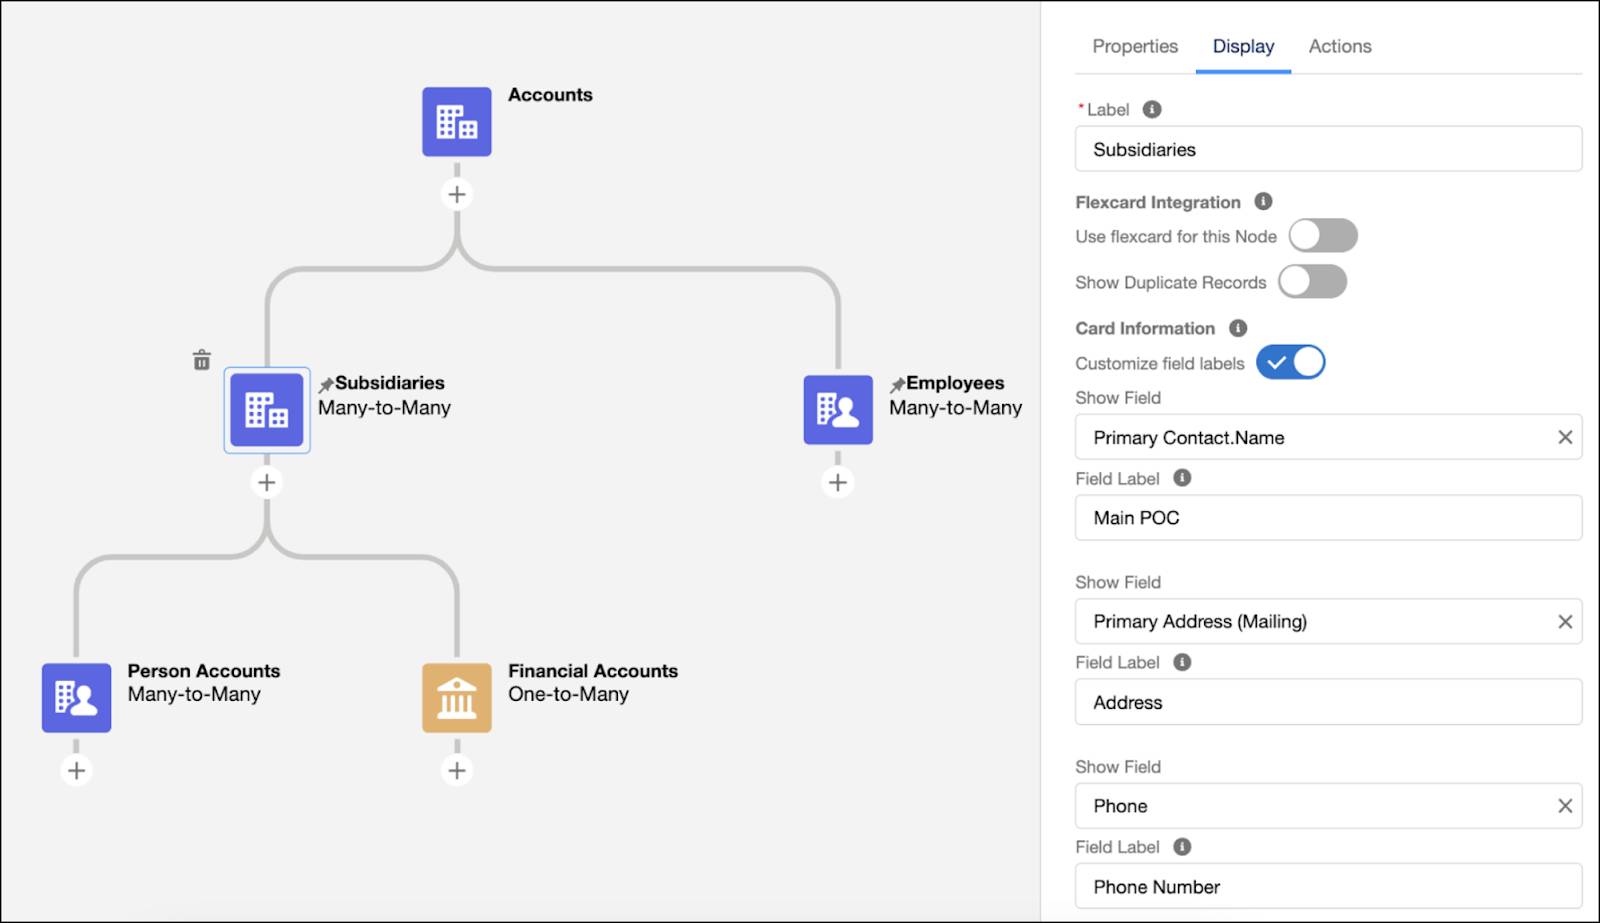The image size is (1600, 923).
Task: Enable Use flexcard for this Node
Action: [x=1322, y=236]
